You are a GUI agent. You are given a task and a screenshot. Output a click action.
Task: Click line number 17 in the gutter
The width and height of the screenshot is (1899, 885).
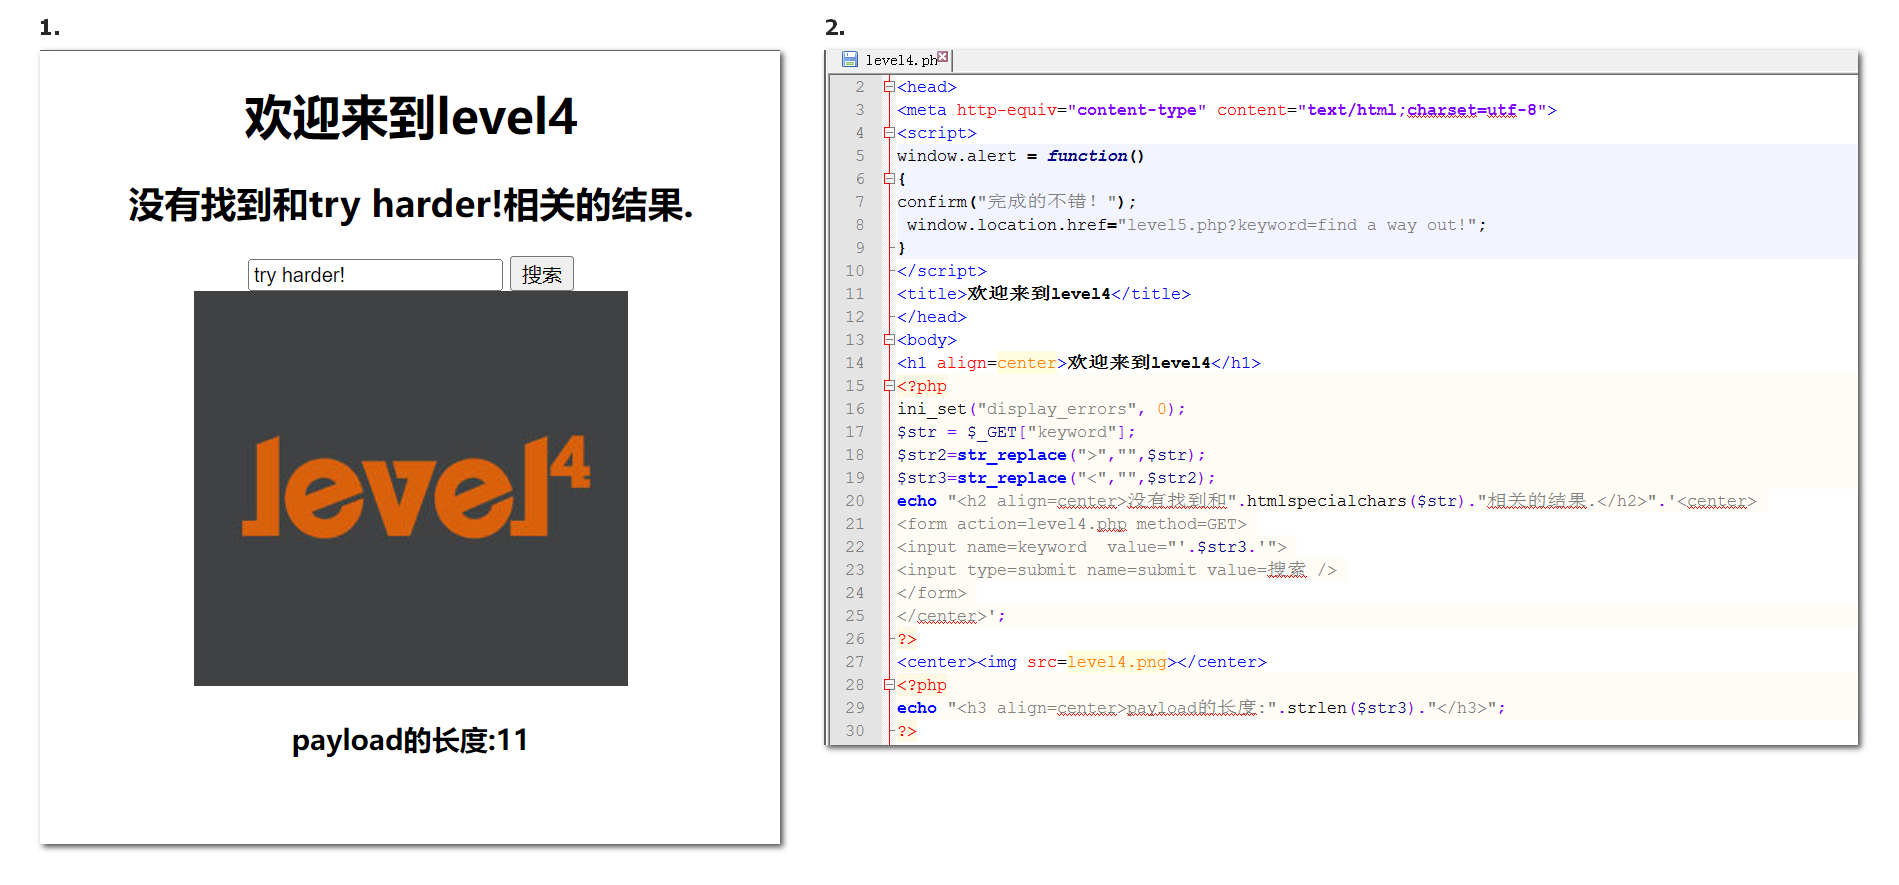click(854, 432)
